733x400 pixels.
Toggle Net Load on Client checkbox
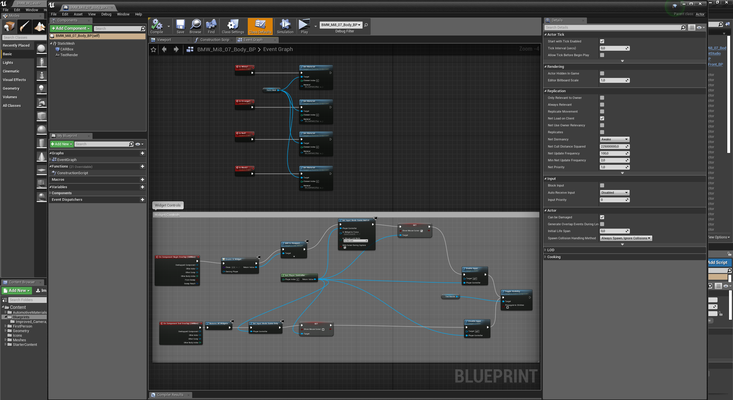[601, 118]
